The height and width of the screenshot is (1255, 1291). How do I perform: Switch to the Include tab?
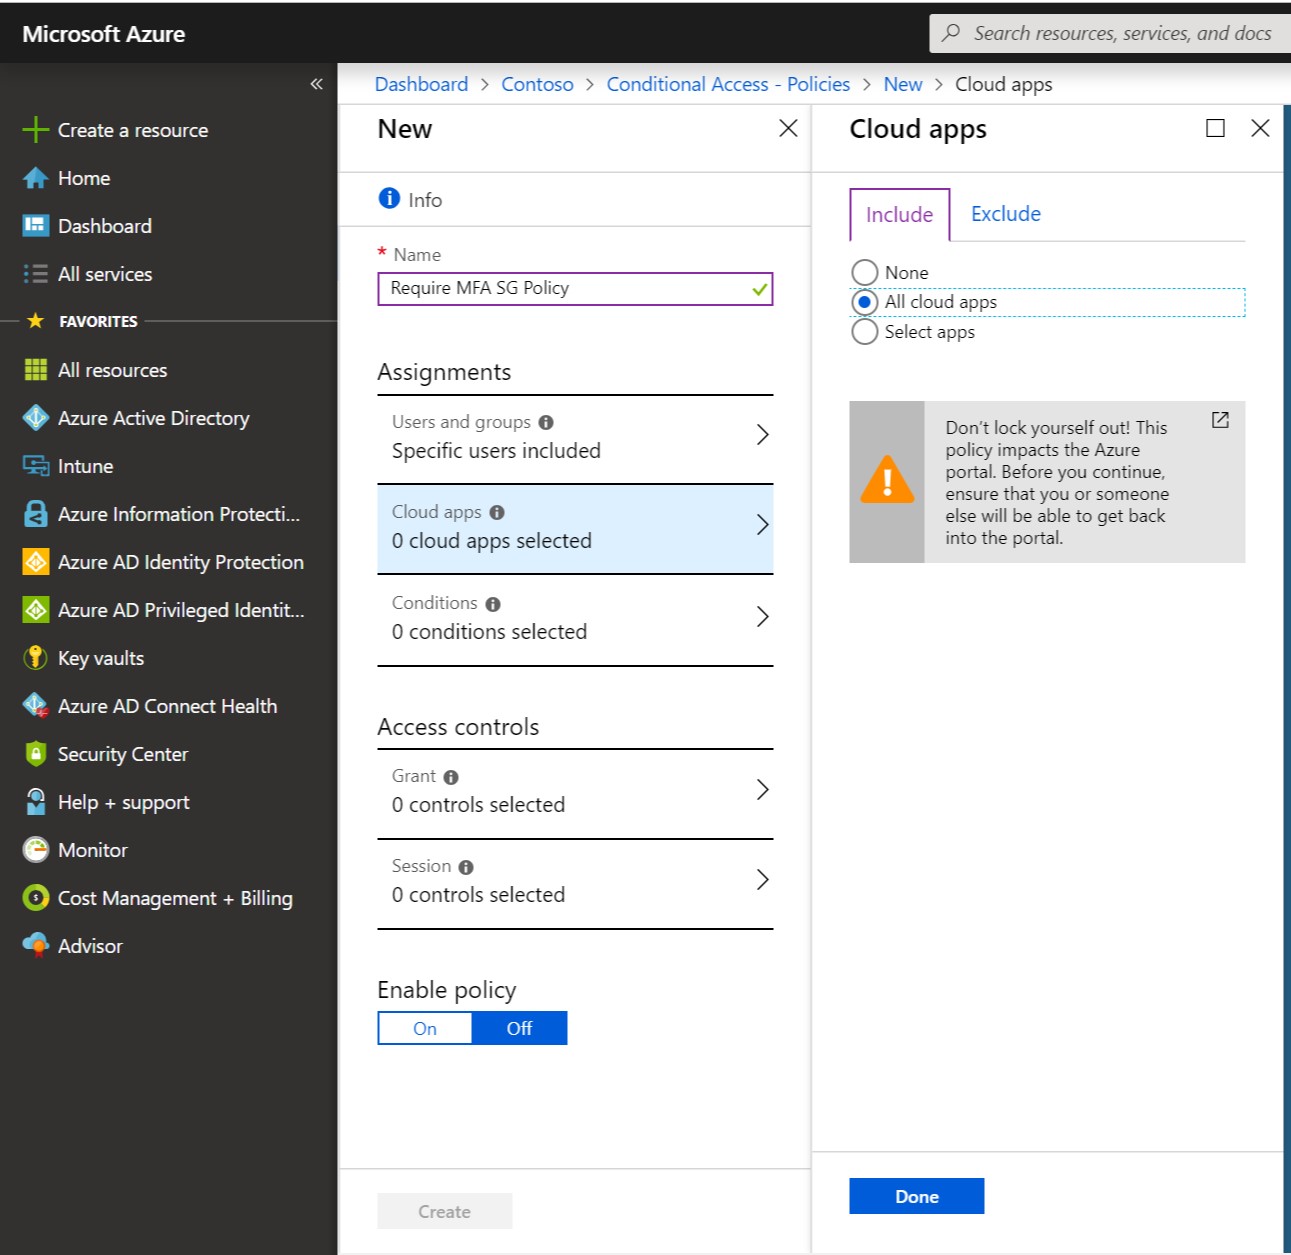click(x=899, y=214)
